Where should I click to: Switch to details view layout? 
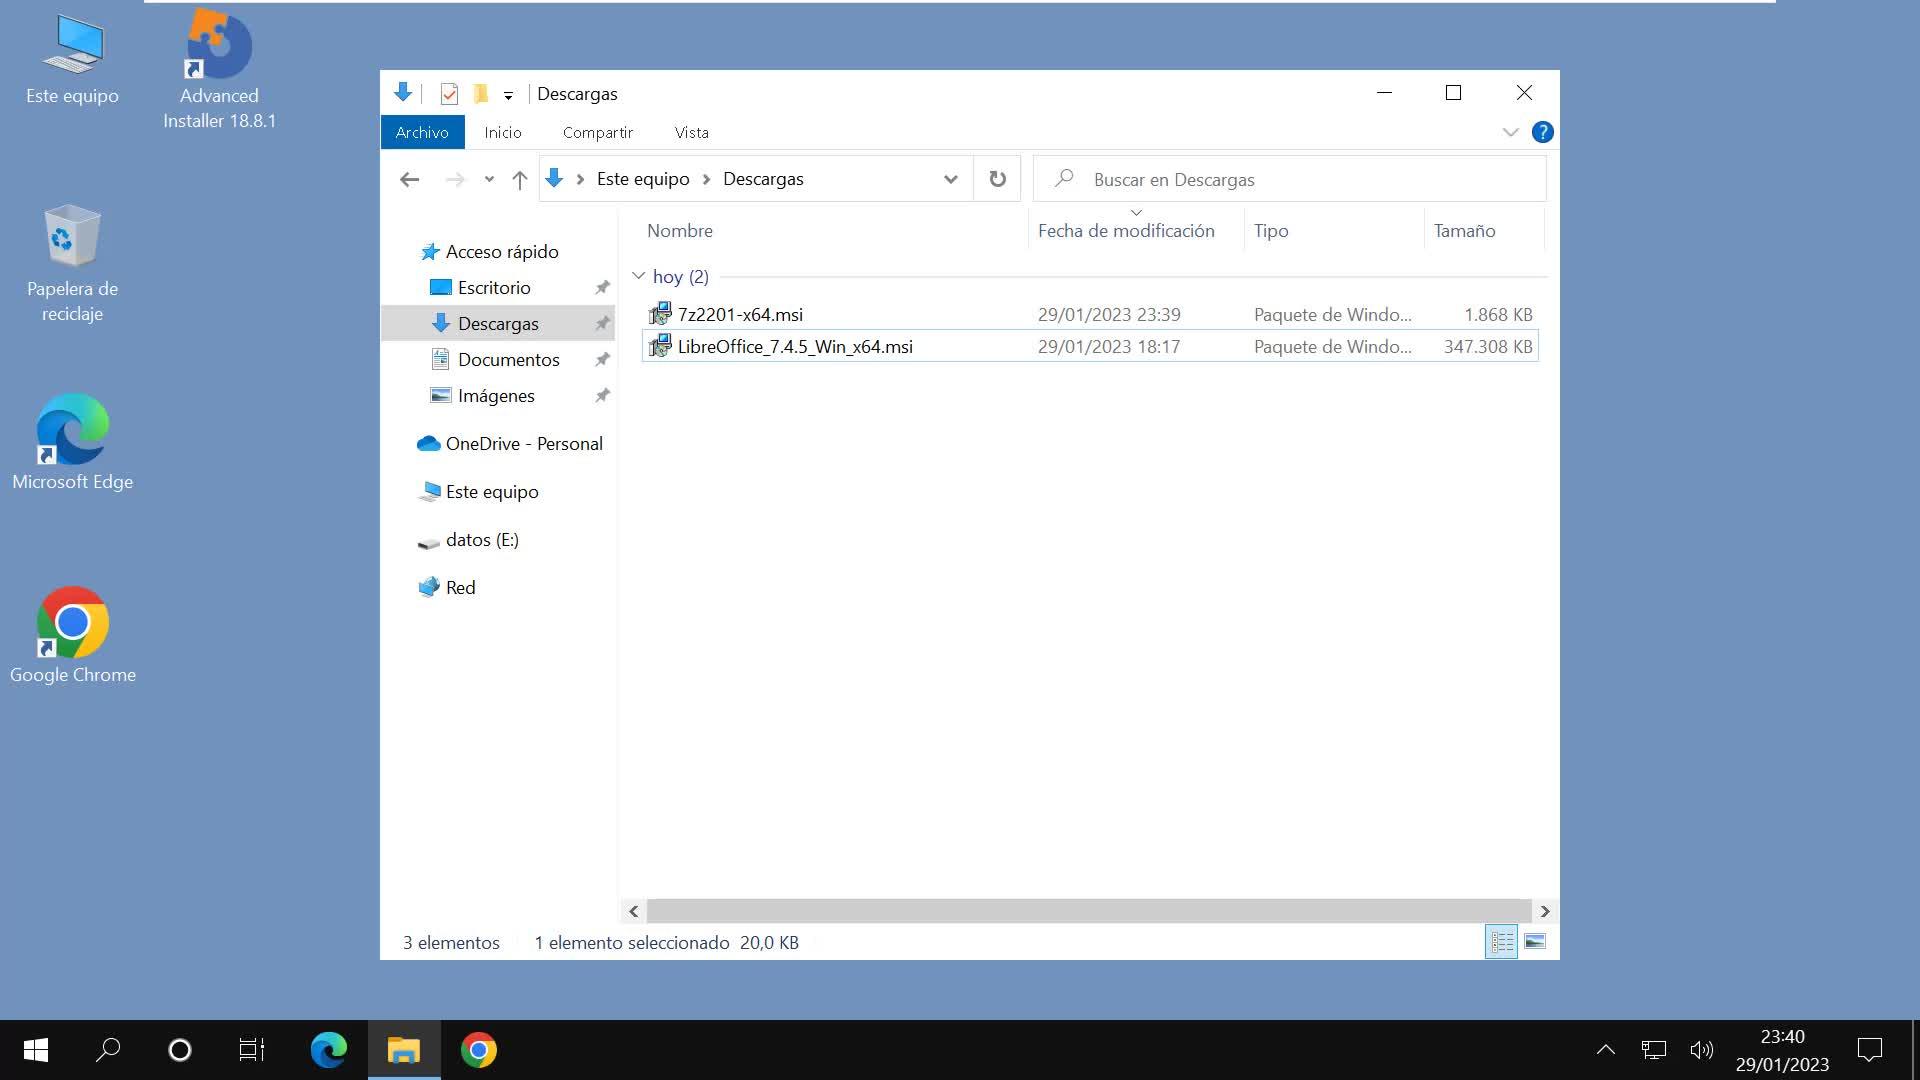pyautogui.click(x=1501, y=942)
